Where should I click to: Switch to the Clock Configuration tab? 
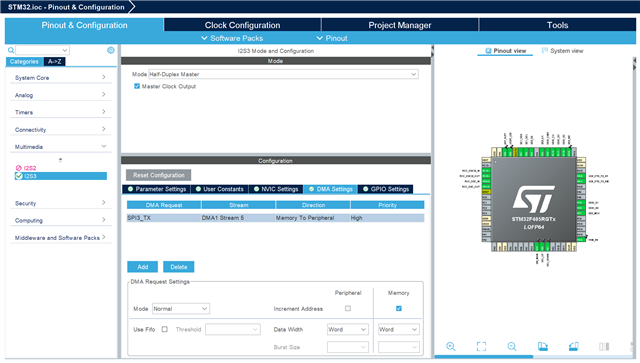pos(242,25)
